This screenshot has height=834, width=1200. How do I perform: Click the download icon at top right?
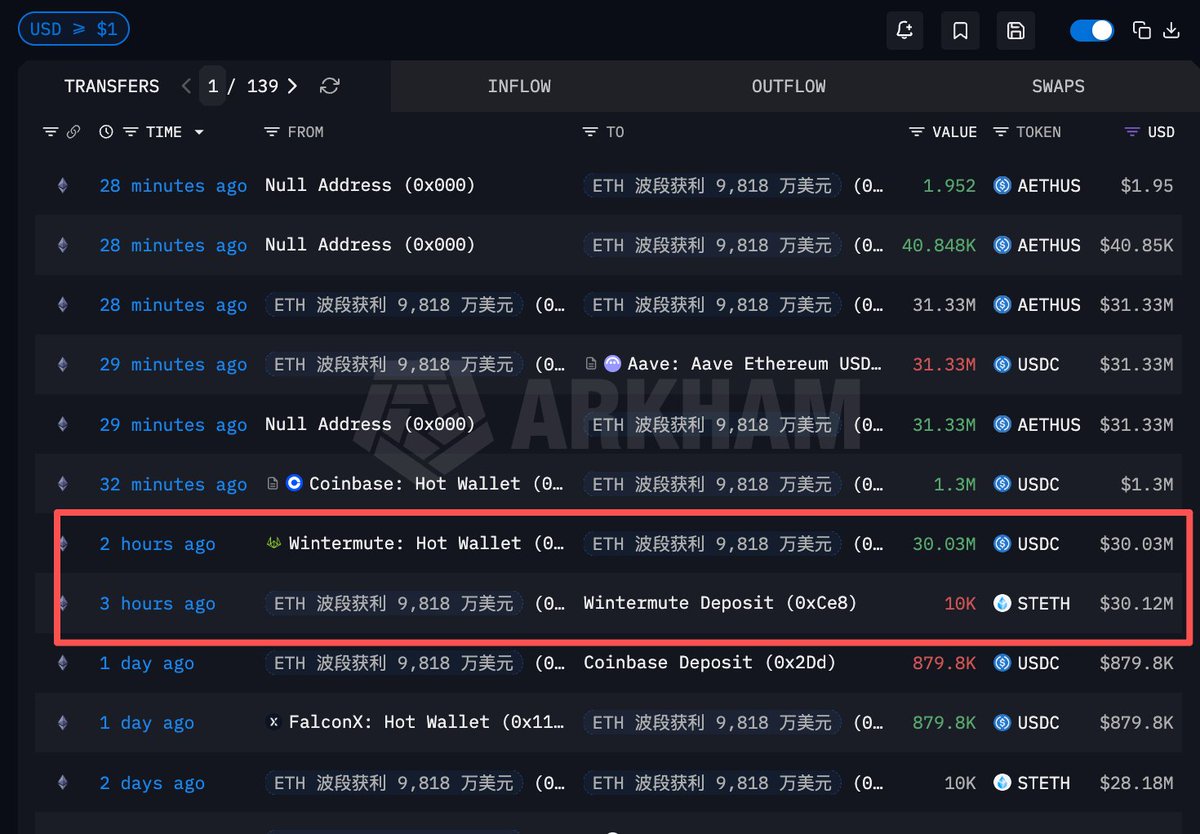pyautogui.click(x=1172, y=30)
